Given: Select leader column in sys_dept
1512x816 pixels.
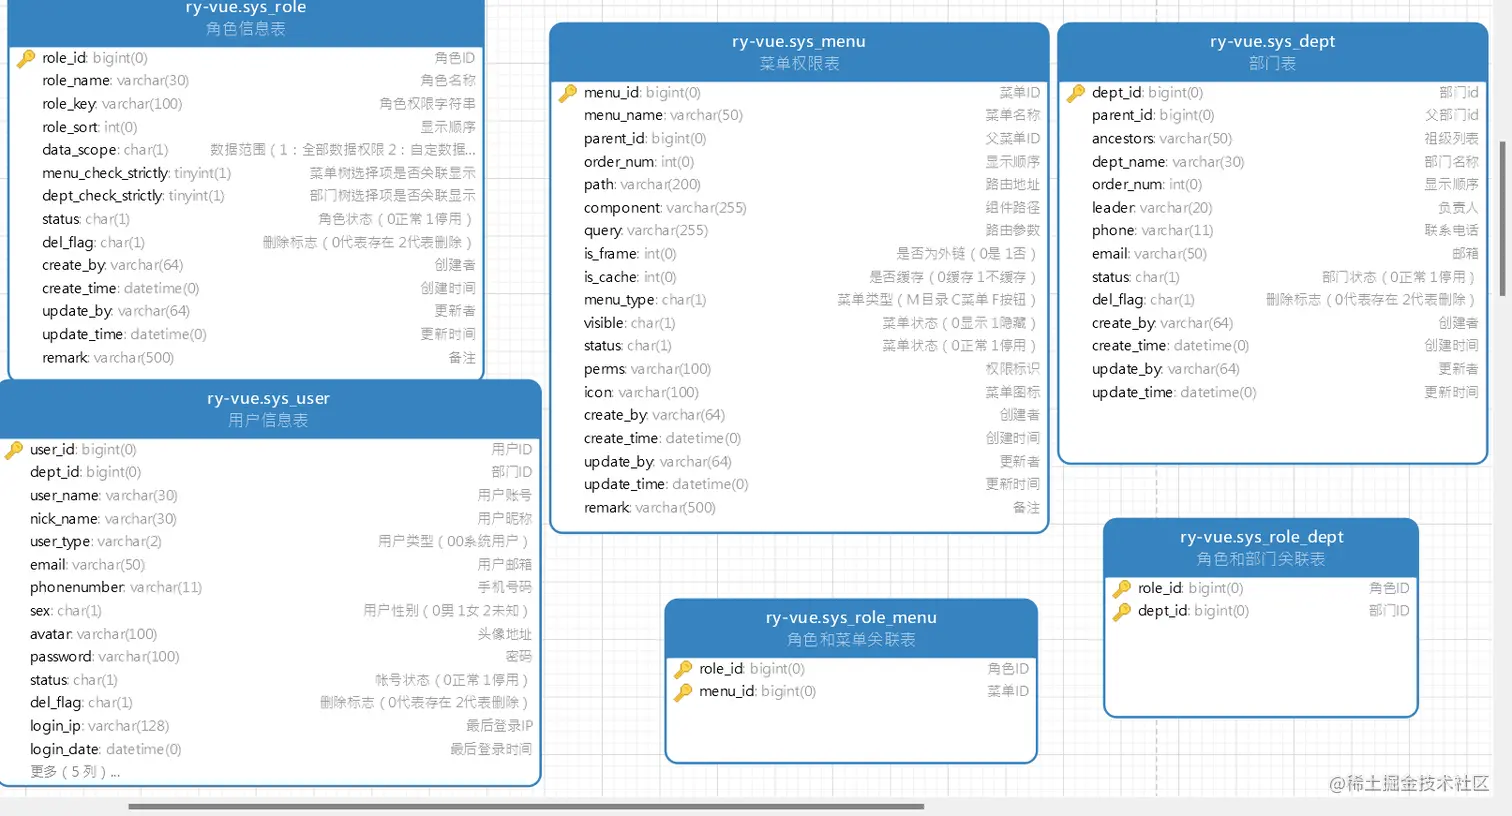Looking at the screenshot, I should (x=1272, y=208).
